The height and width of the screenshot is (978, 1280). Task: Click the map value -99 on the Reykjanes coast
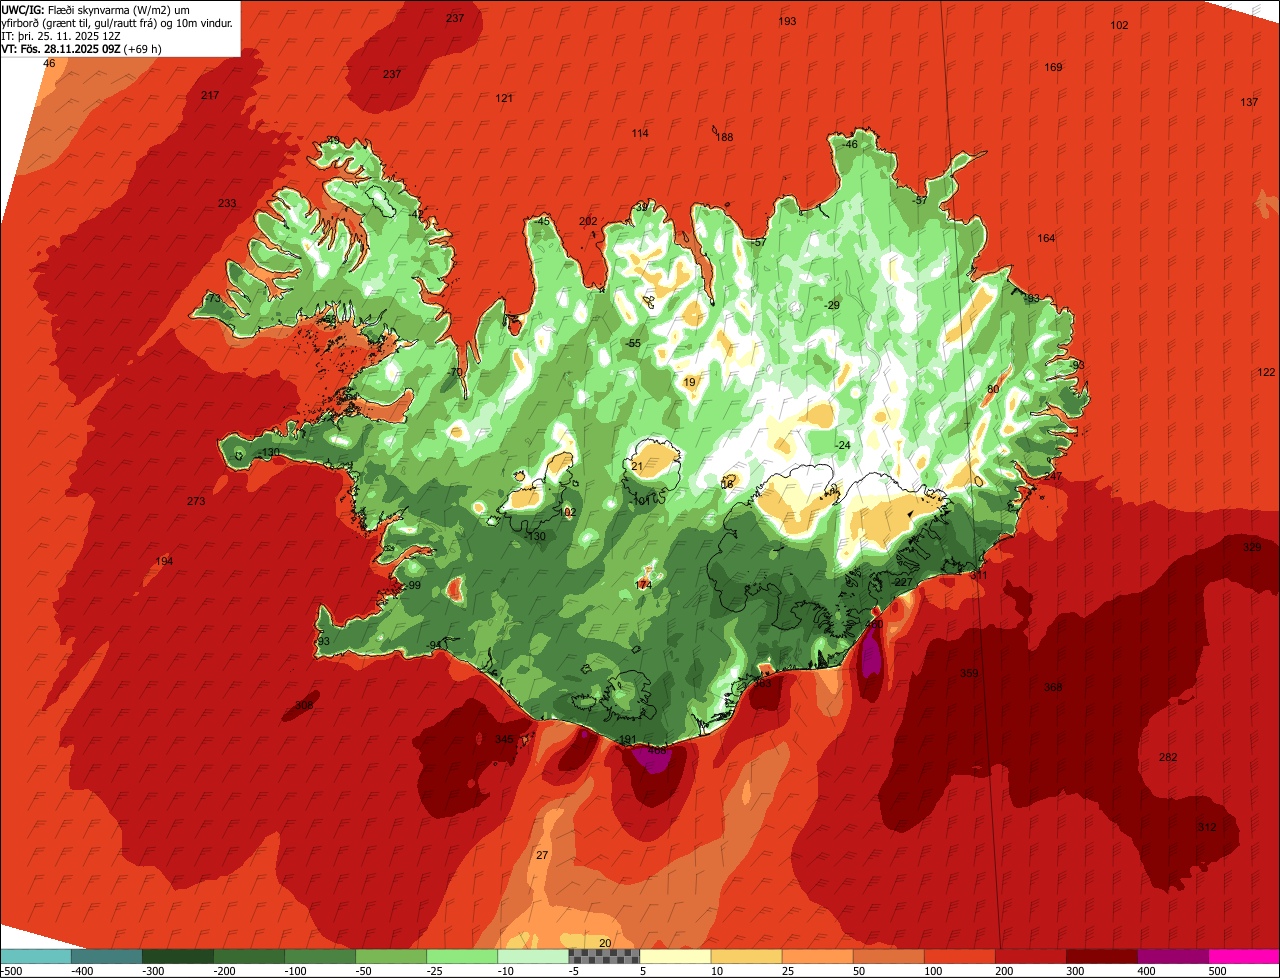[411, 585]
